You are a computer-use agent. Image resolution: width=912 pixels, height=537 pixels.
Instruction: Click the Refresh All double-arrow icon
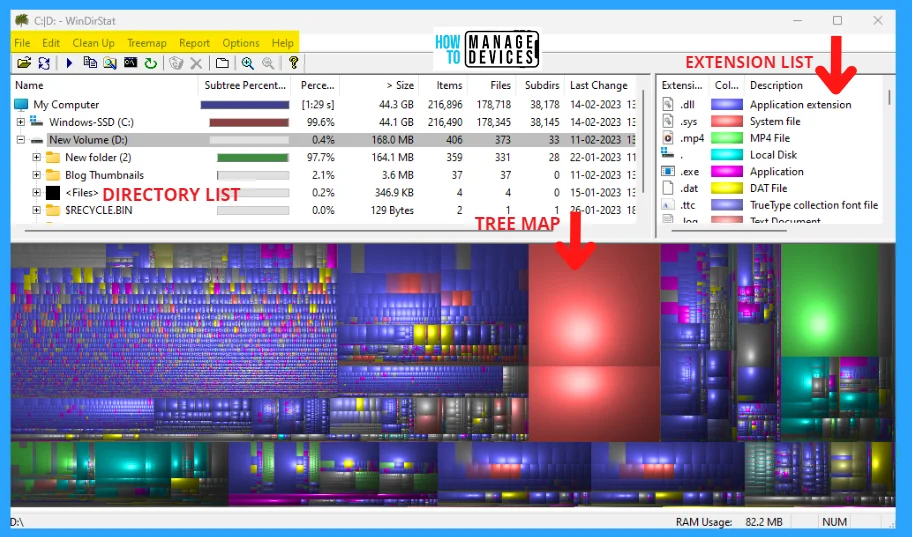pos(44,63)
